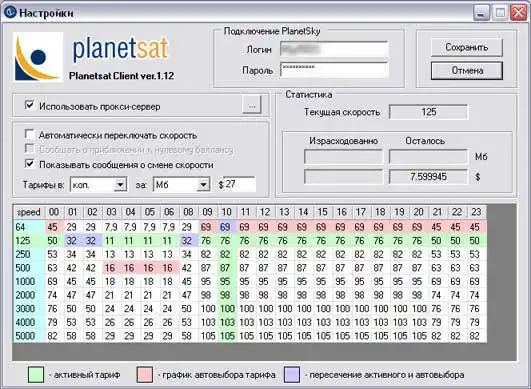The width and height of the screenshot is (531, 389).
Task: Select speed row 2000
Action: pyautogui.click(x=29, y=295)
